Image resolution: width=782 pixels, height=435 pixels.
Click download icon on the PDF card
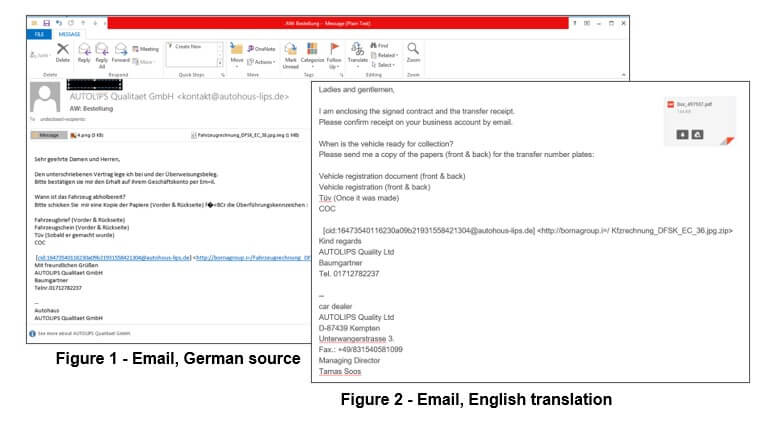[682, 135]
